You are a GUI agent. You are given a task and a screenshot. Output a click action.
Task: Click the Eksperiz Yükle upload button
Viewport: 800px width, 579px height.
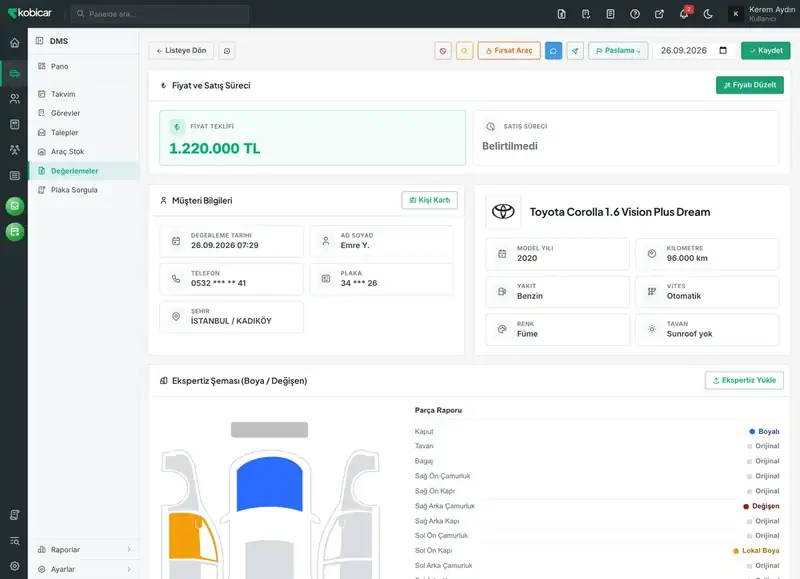[x=744, y=380]
